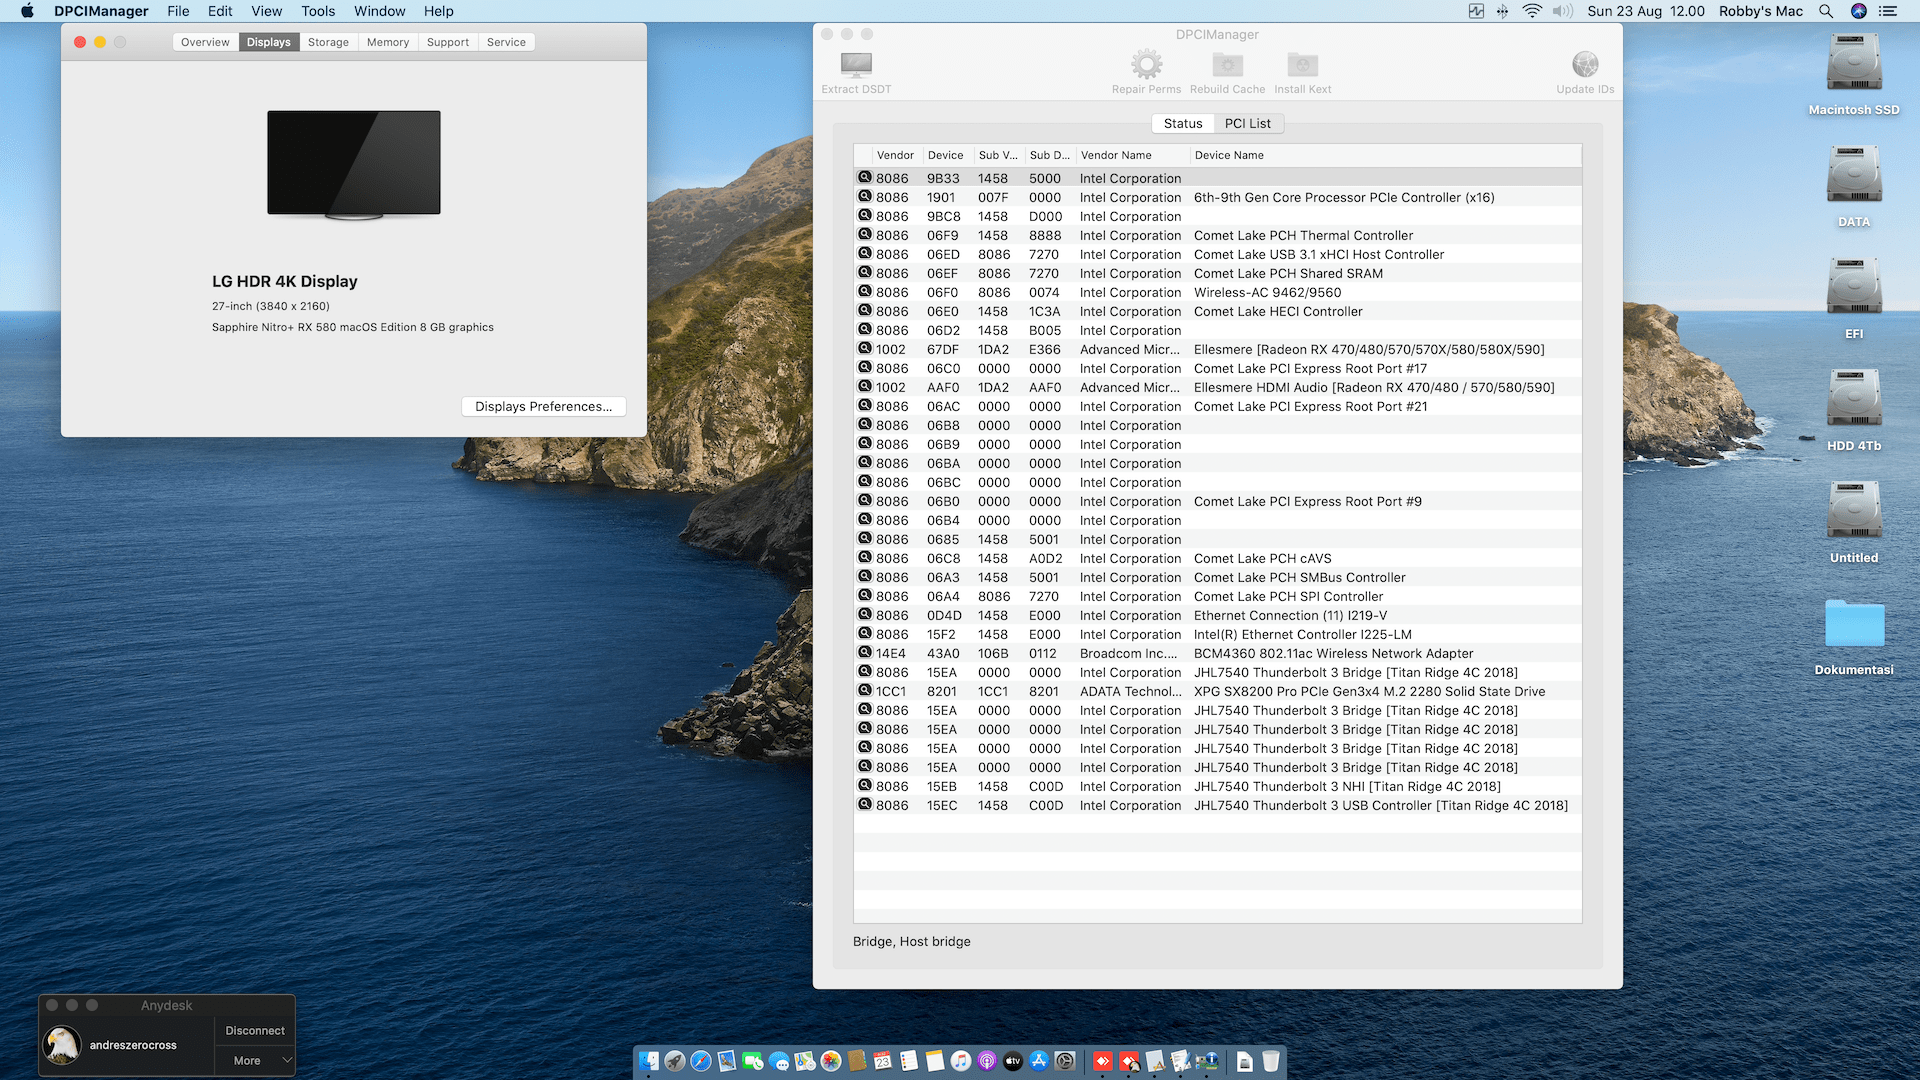Select the JHL7540 Thunderbolt 3 USB Controller row
The height and width of the screenshot is (1080, 1920).
pos(1218,805)
